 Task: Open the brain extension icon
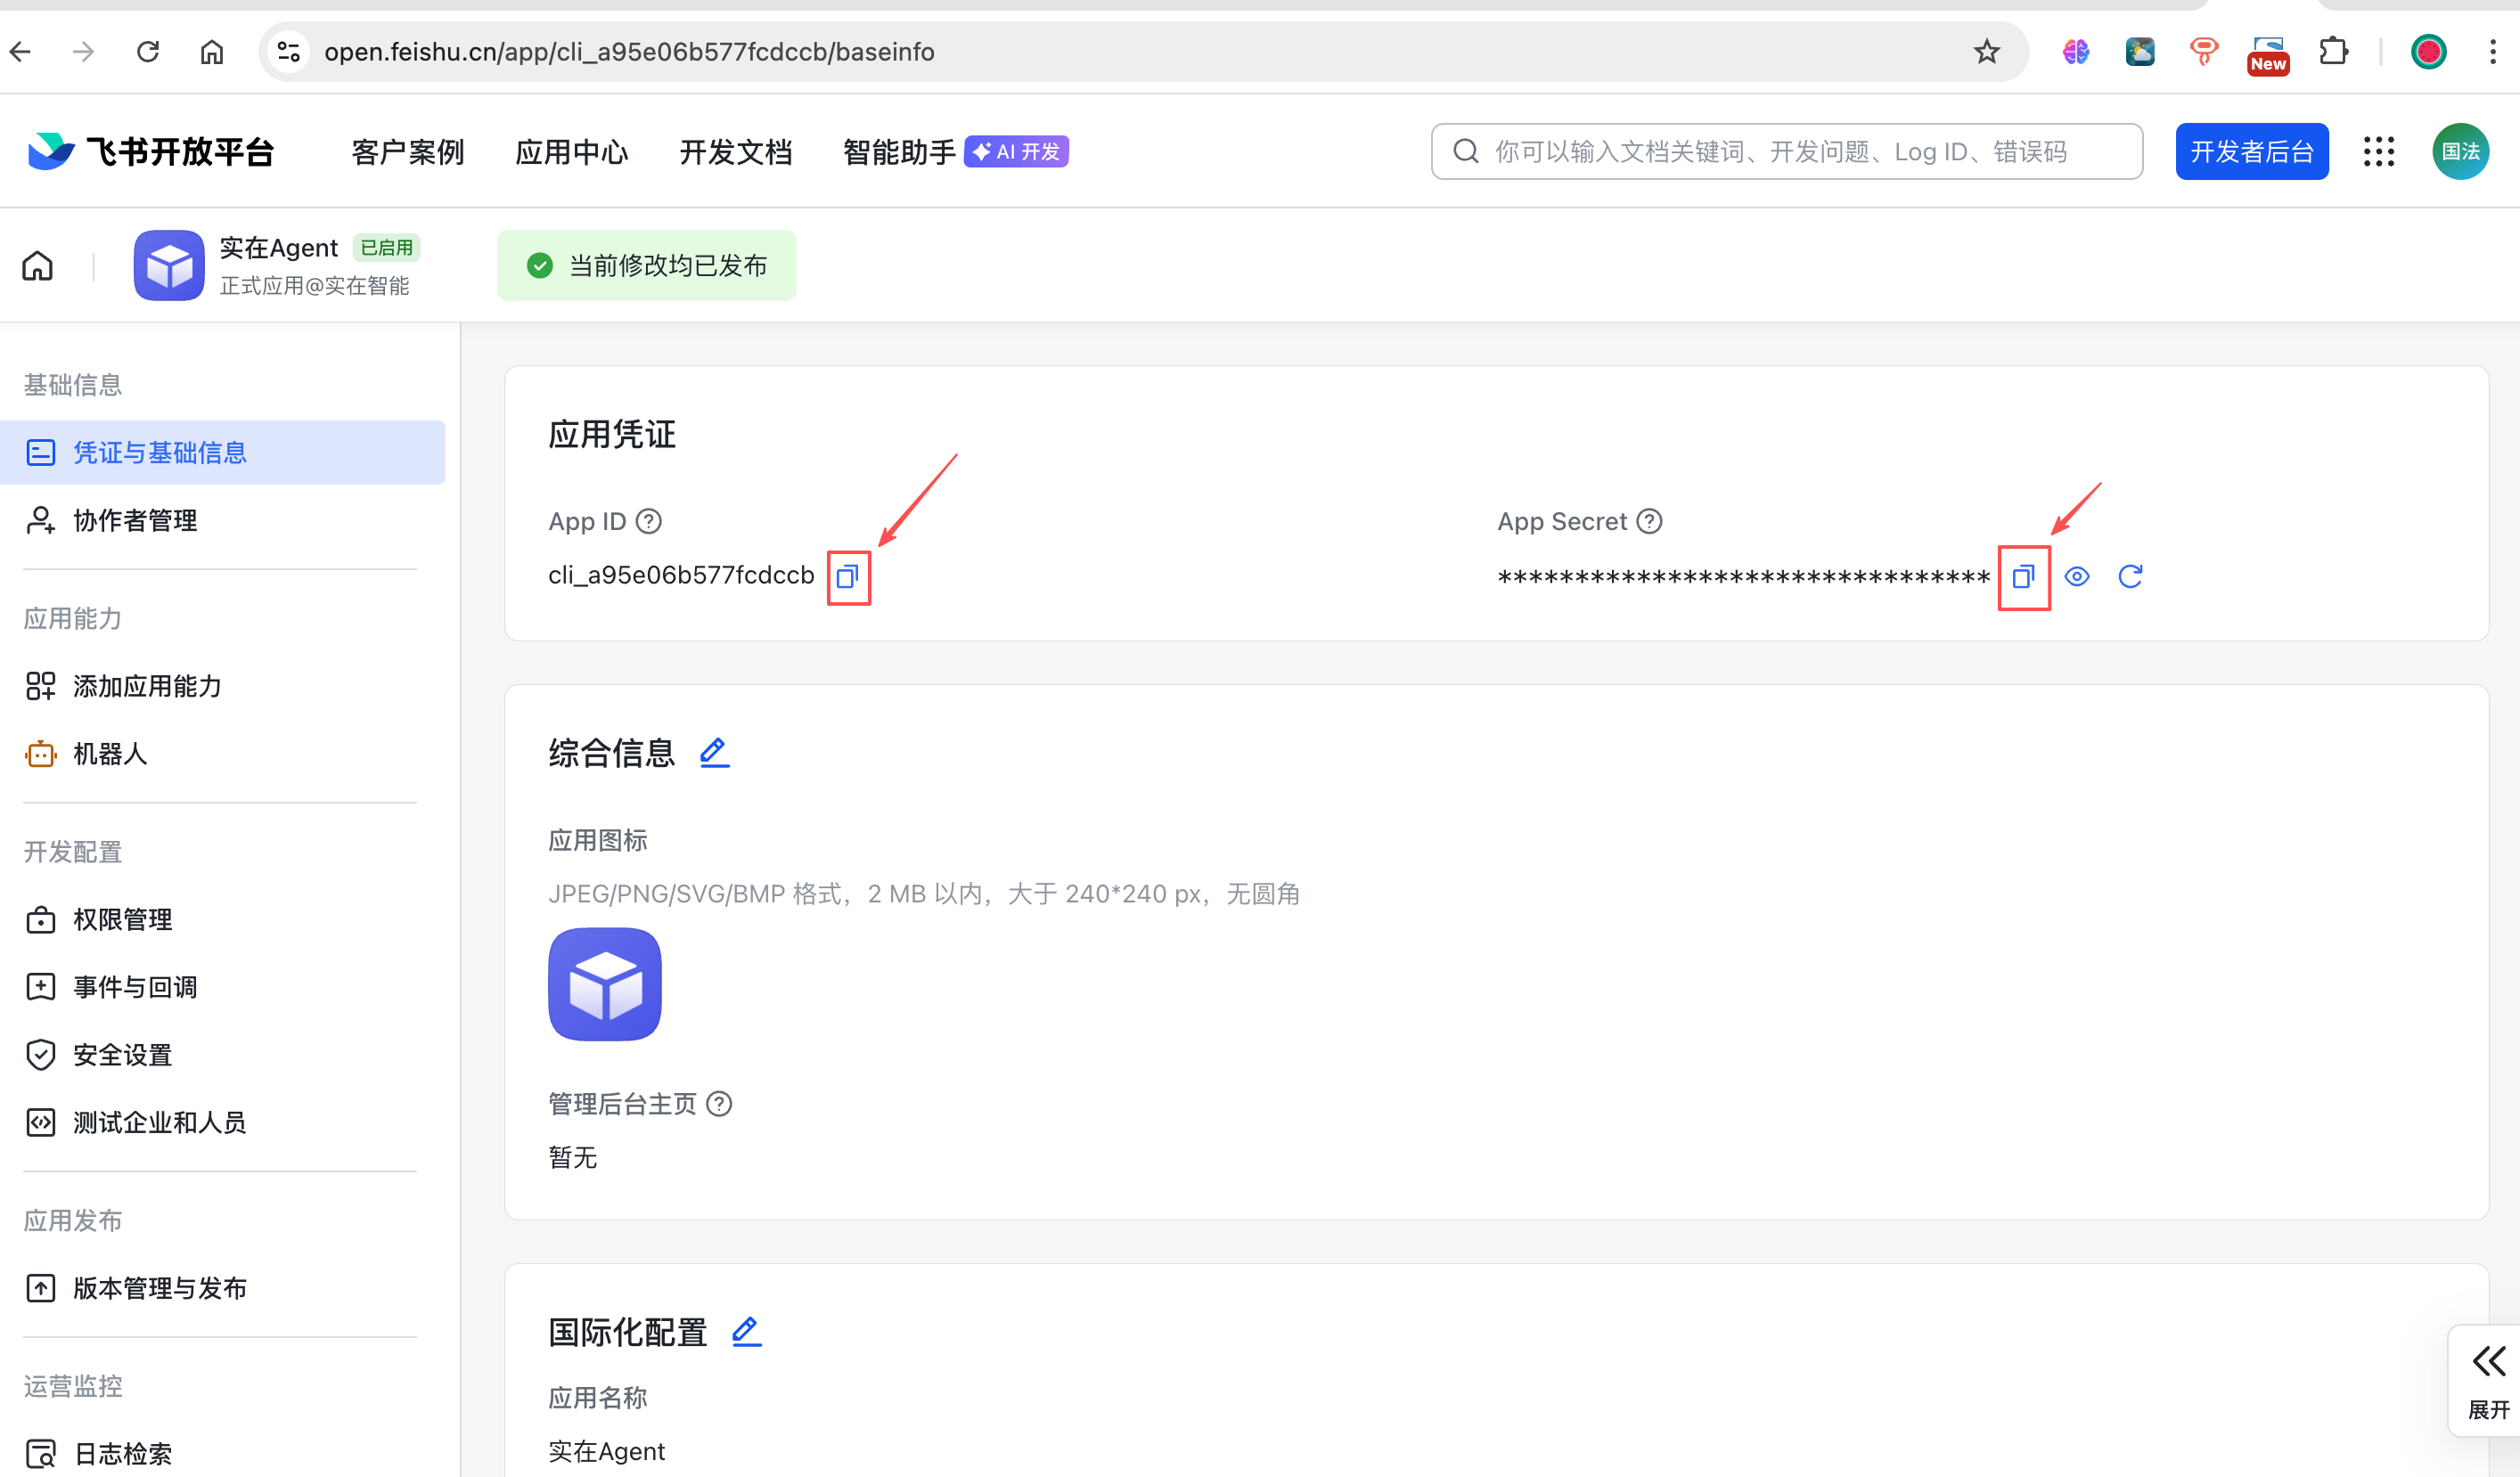(2076, 51)
